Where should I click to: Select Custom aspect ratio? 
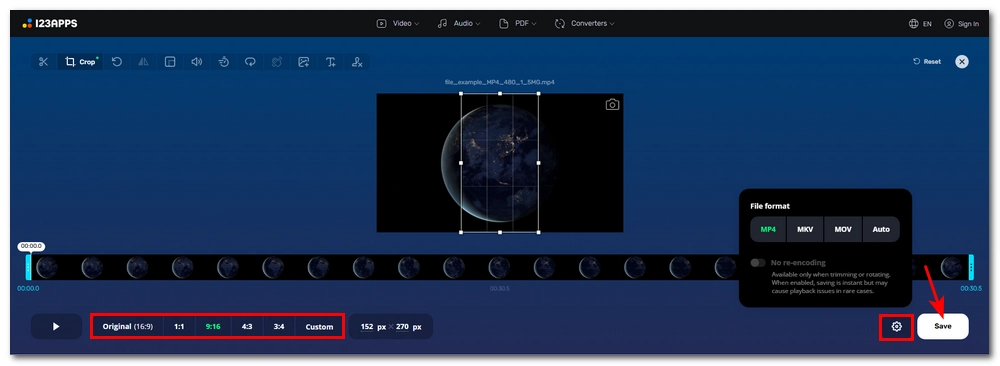coord(319,326)
